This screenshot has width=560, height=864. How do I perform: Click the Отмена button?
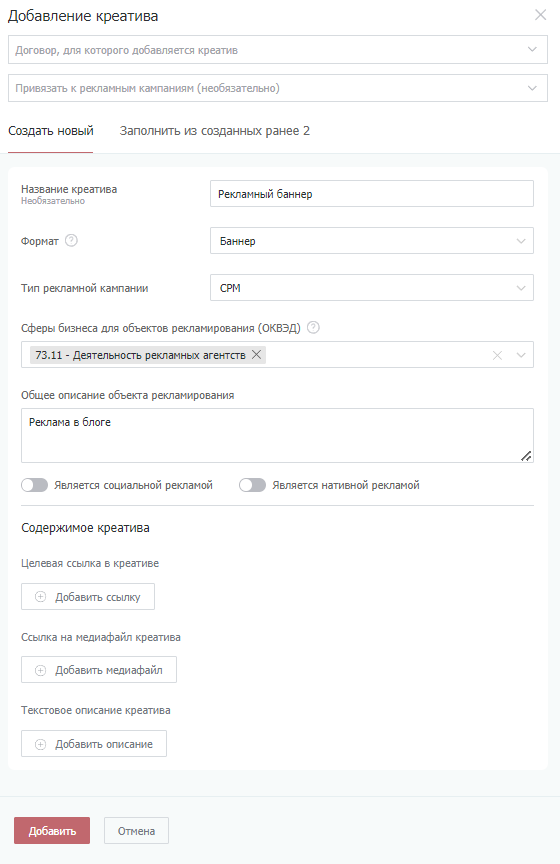pyautogui.click(x=136, y=830)
